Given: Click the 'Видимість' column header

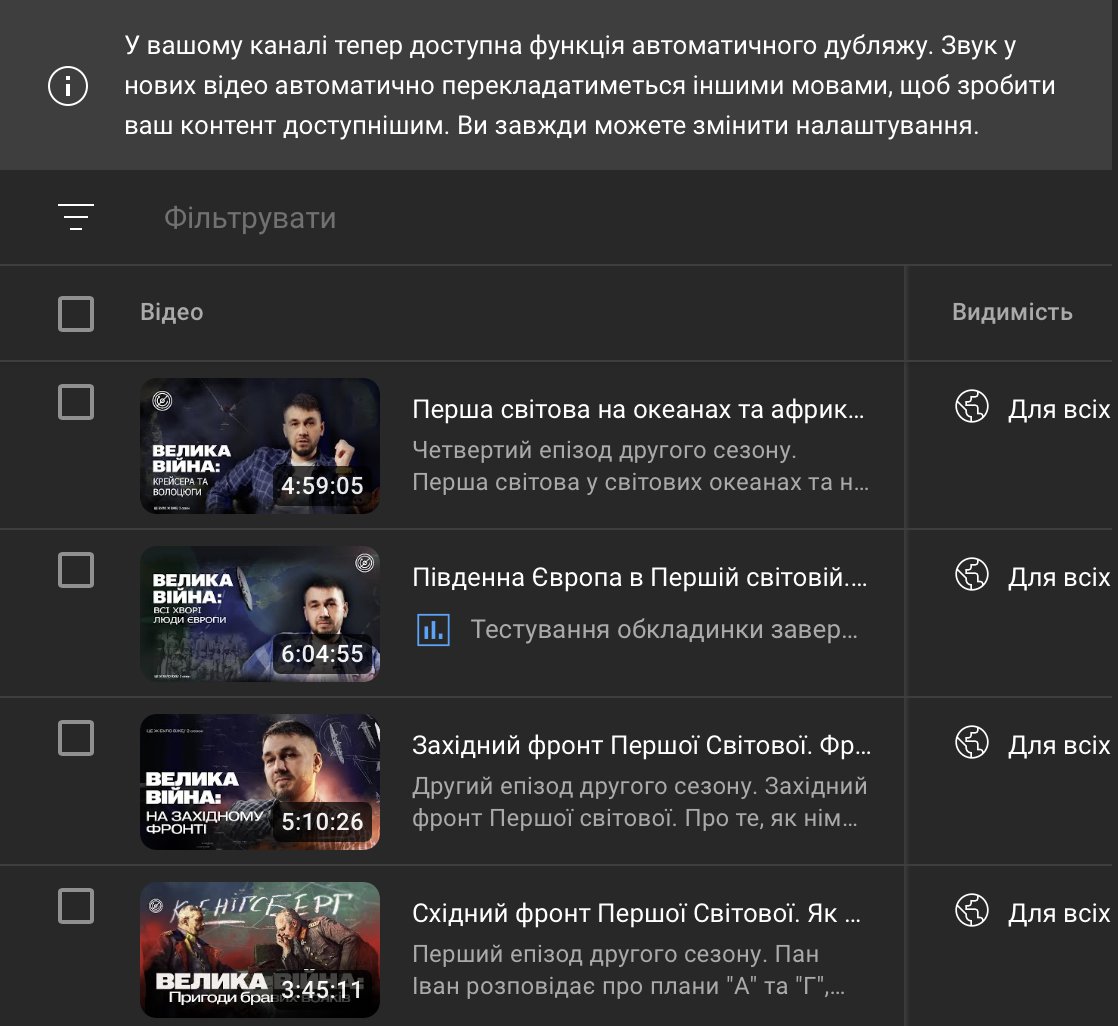Looking at the screenshot, I should tap(1014, 312).
